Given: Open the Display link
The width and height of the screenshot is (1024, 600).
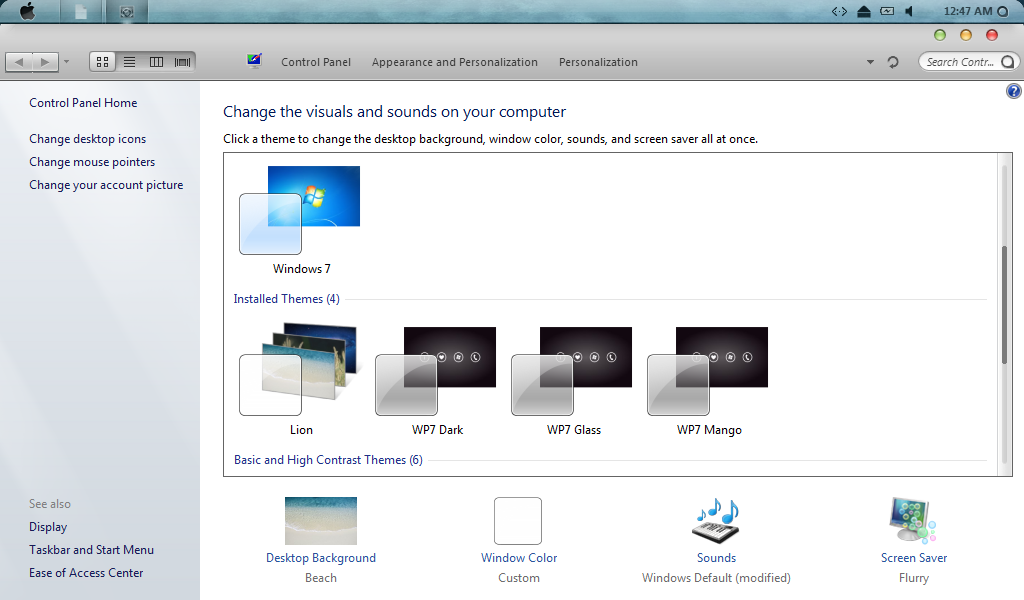Looking at the screenshot, I should tap(48, 527).
